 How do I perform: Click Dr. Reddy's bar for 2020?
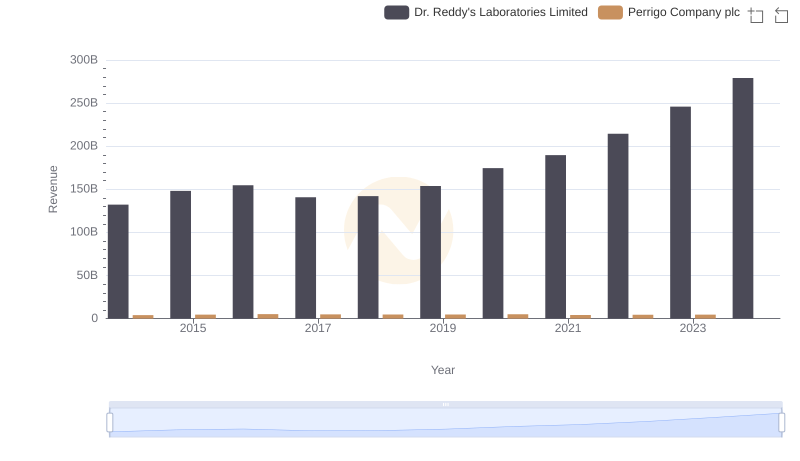[493, 243]
